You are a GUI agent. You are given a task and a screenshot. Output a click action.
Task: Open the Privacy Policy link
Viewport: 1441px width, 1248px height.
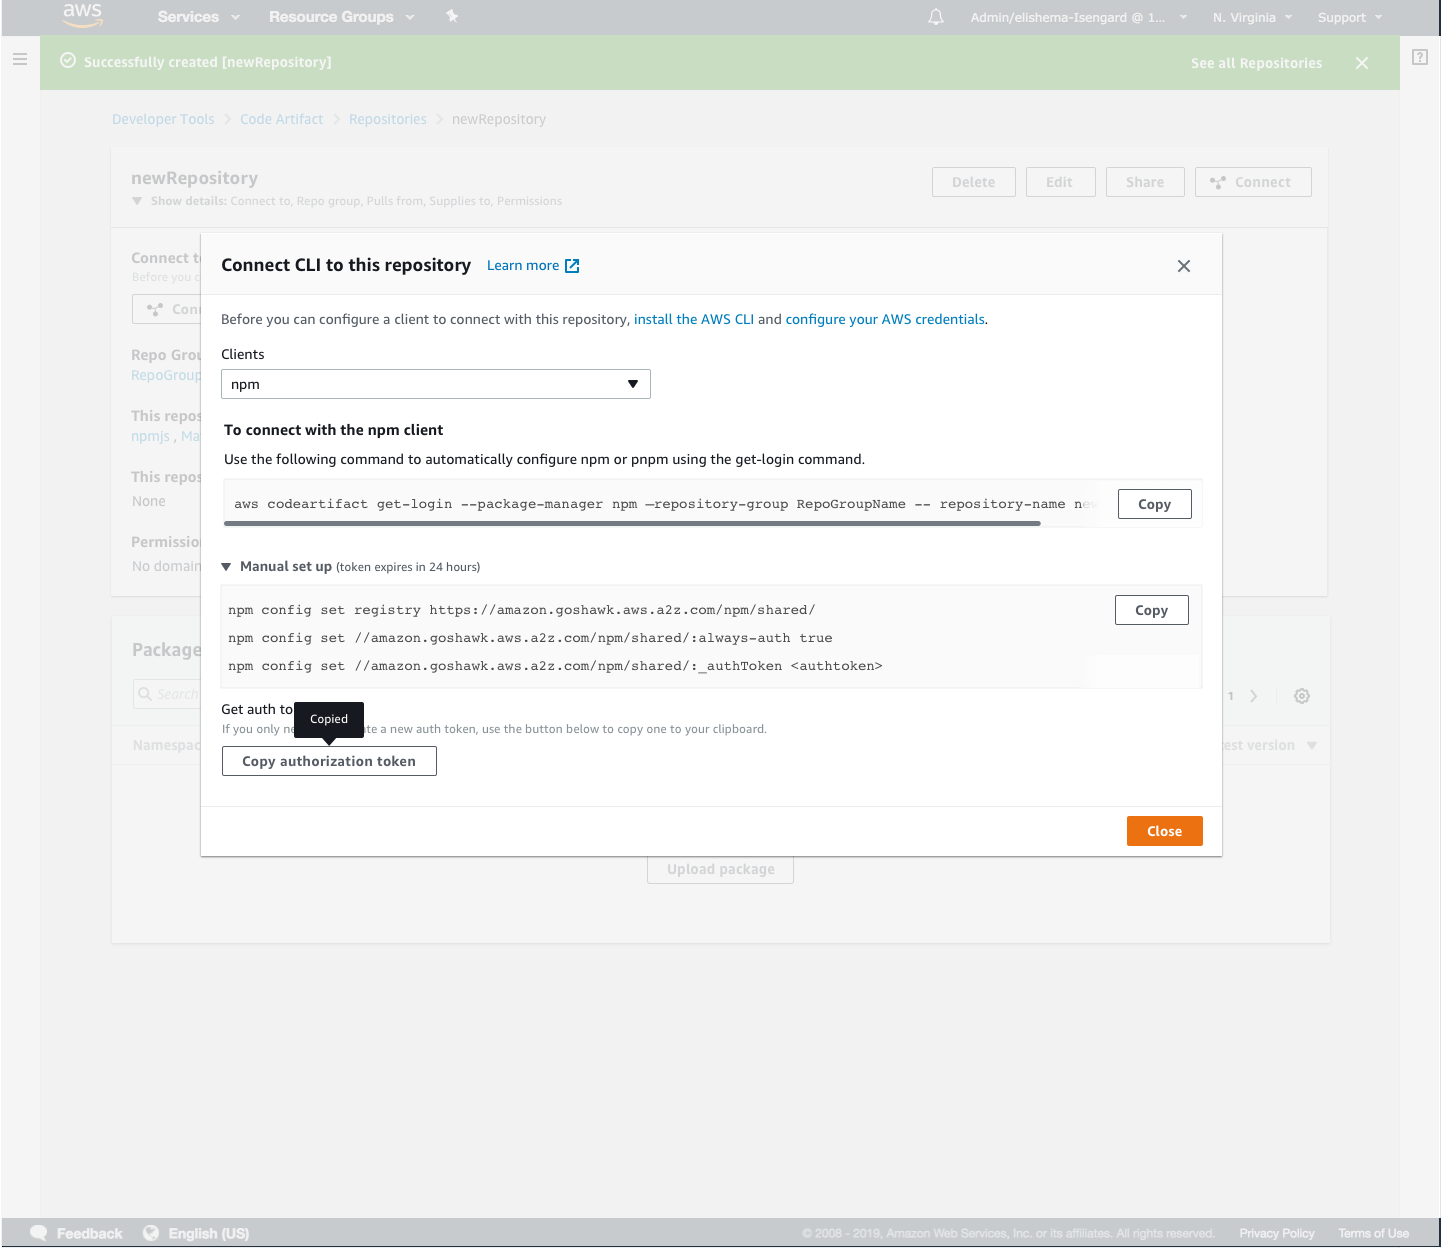(1277, 1233)
